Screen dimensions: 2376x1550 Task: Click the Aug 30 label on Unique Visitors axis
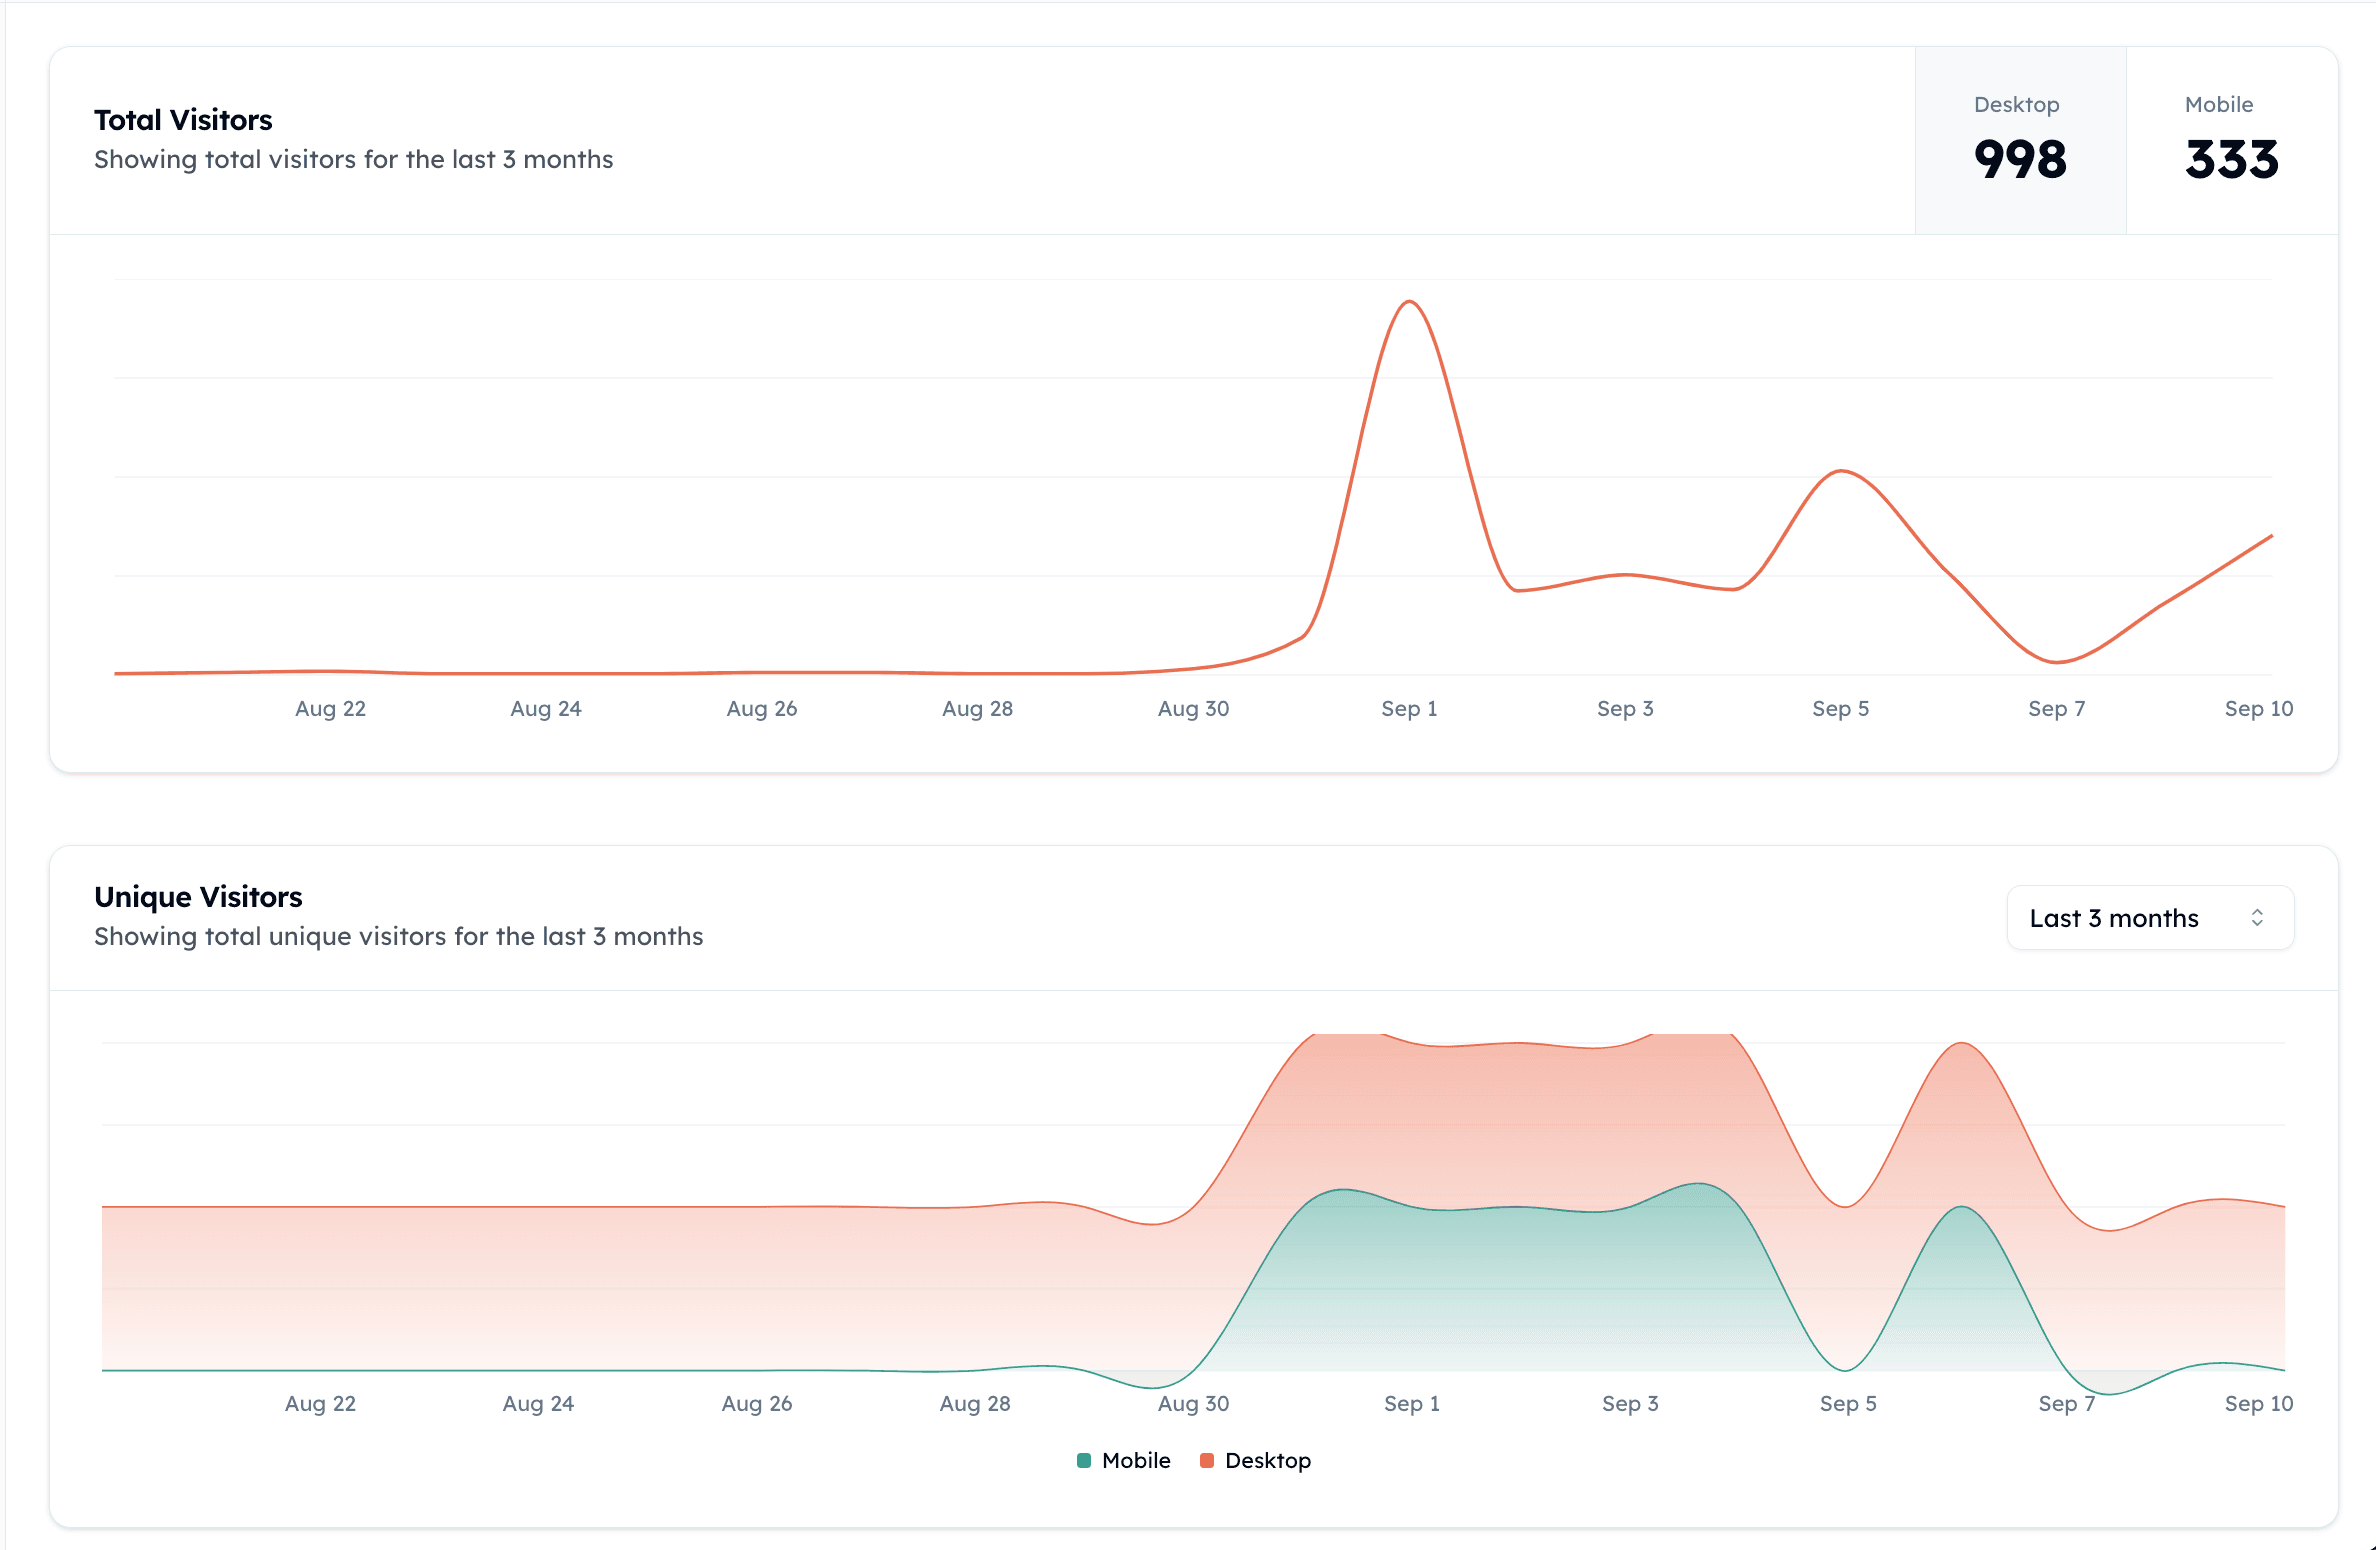pos(1193,1403)
